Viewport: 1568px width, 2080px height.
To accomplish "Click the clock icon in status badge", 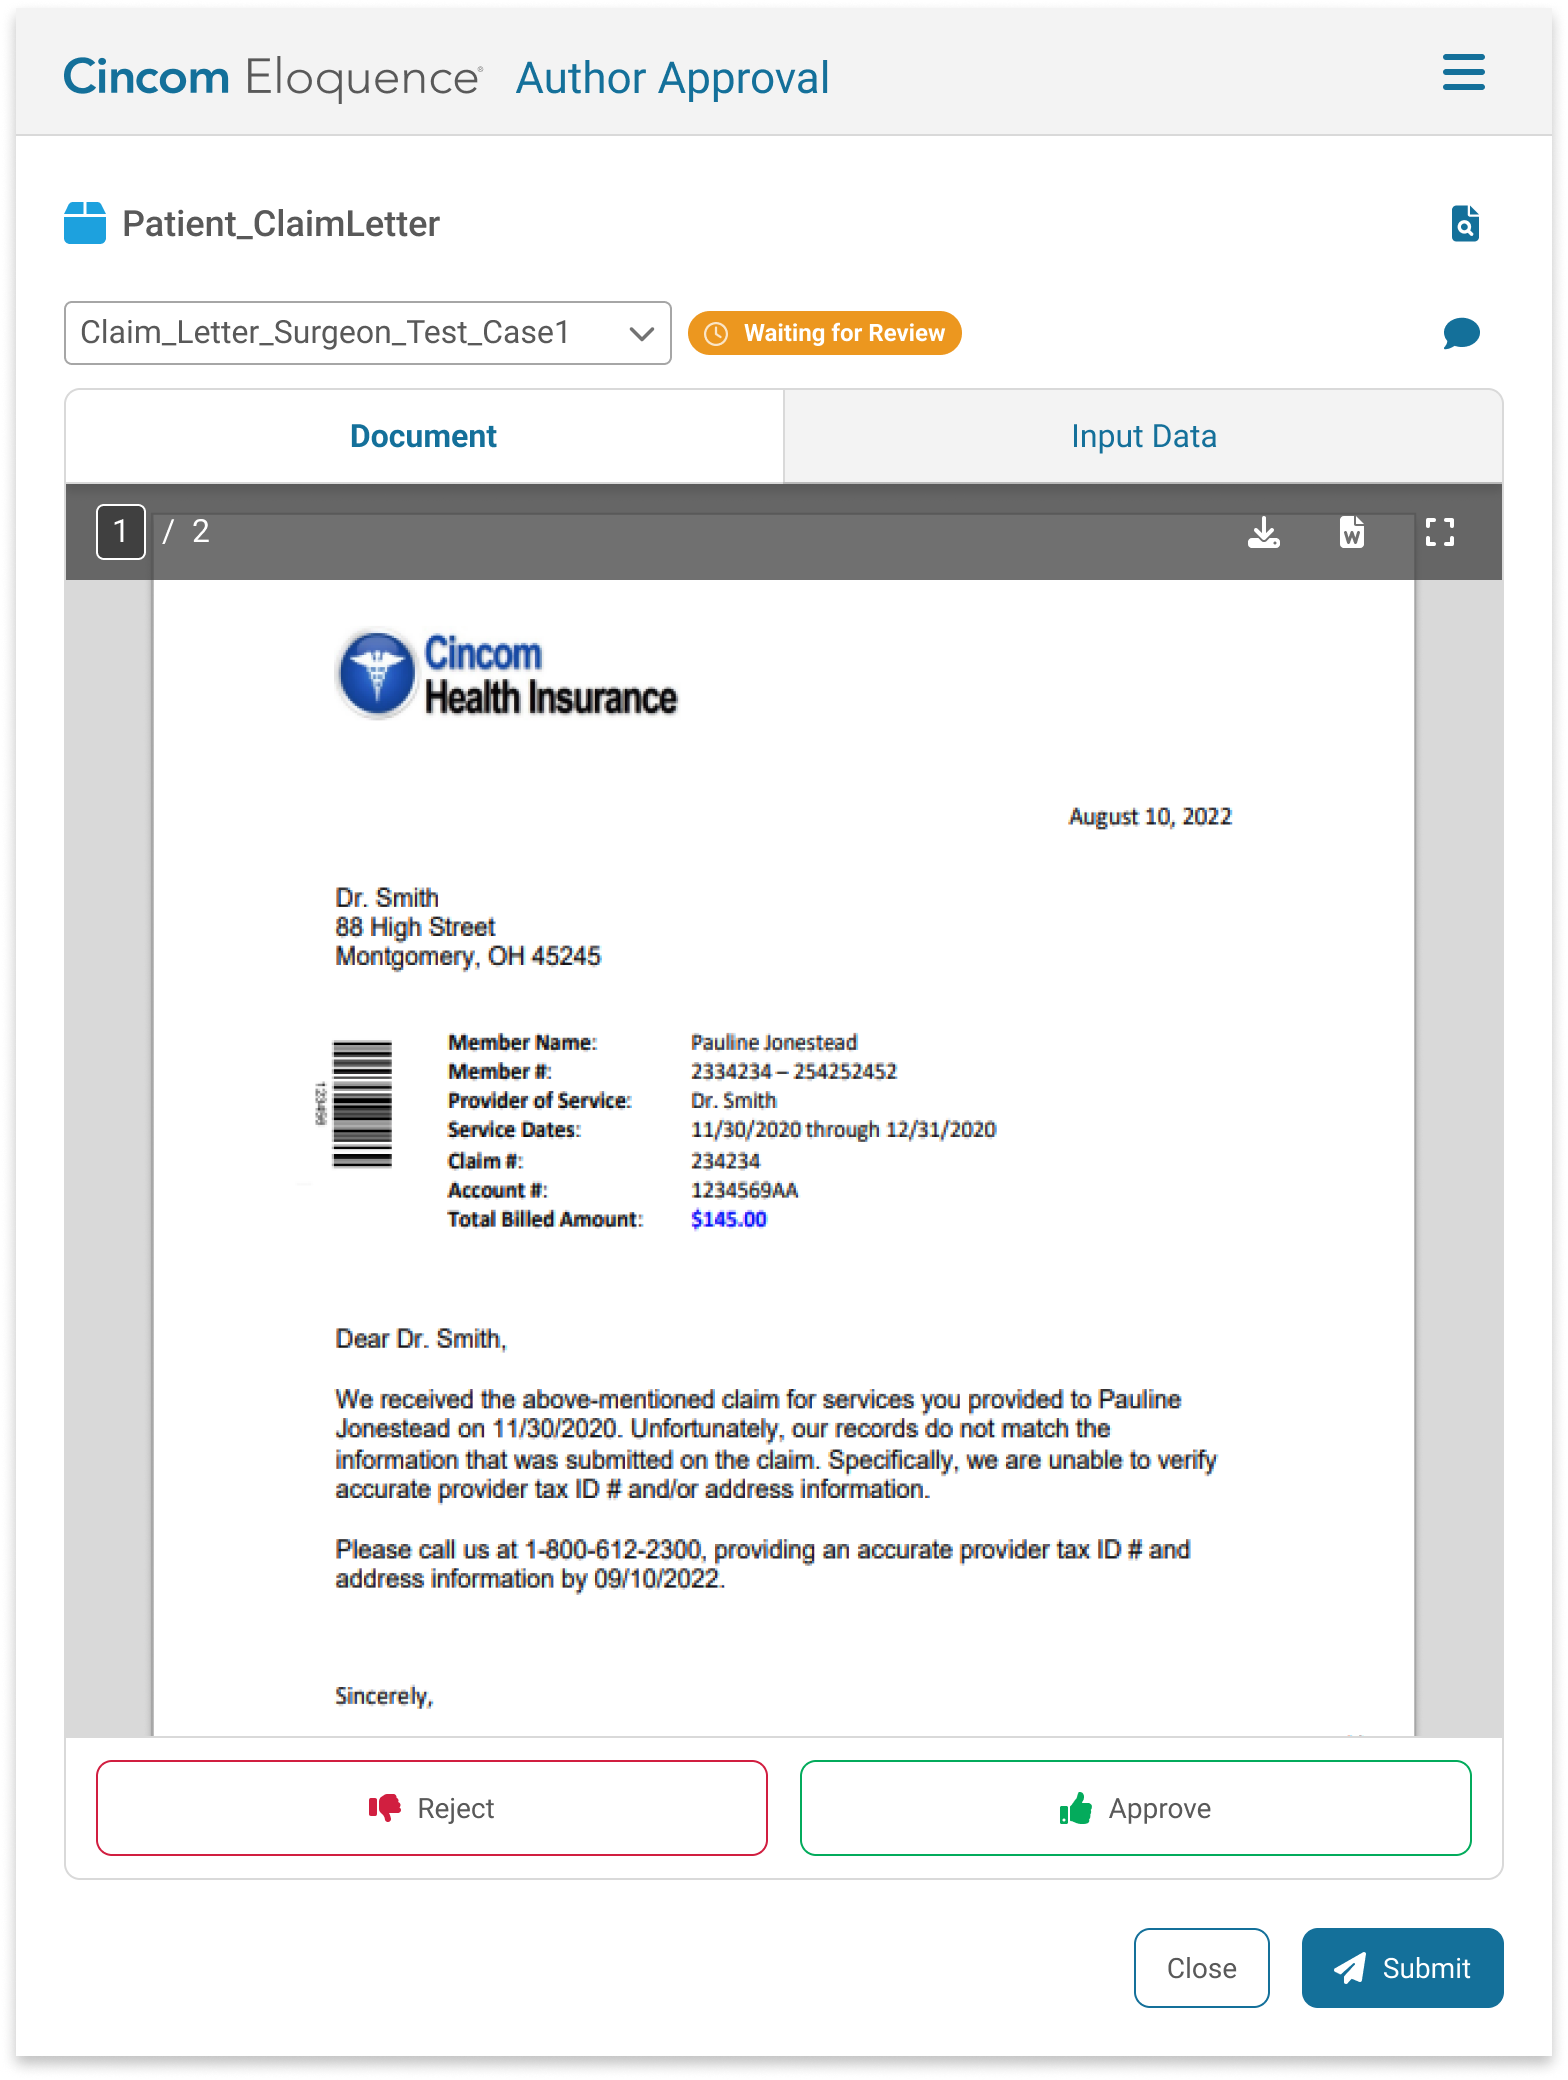I will coord(716,333).
